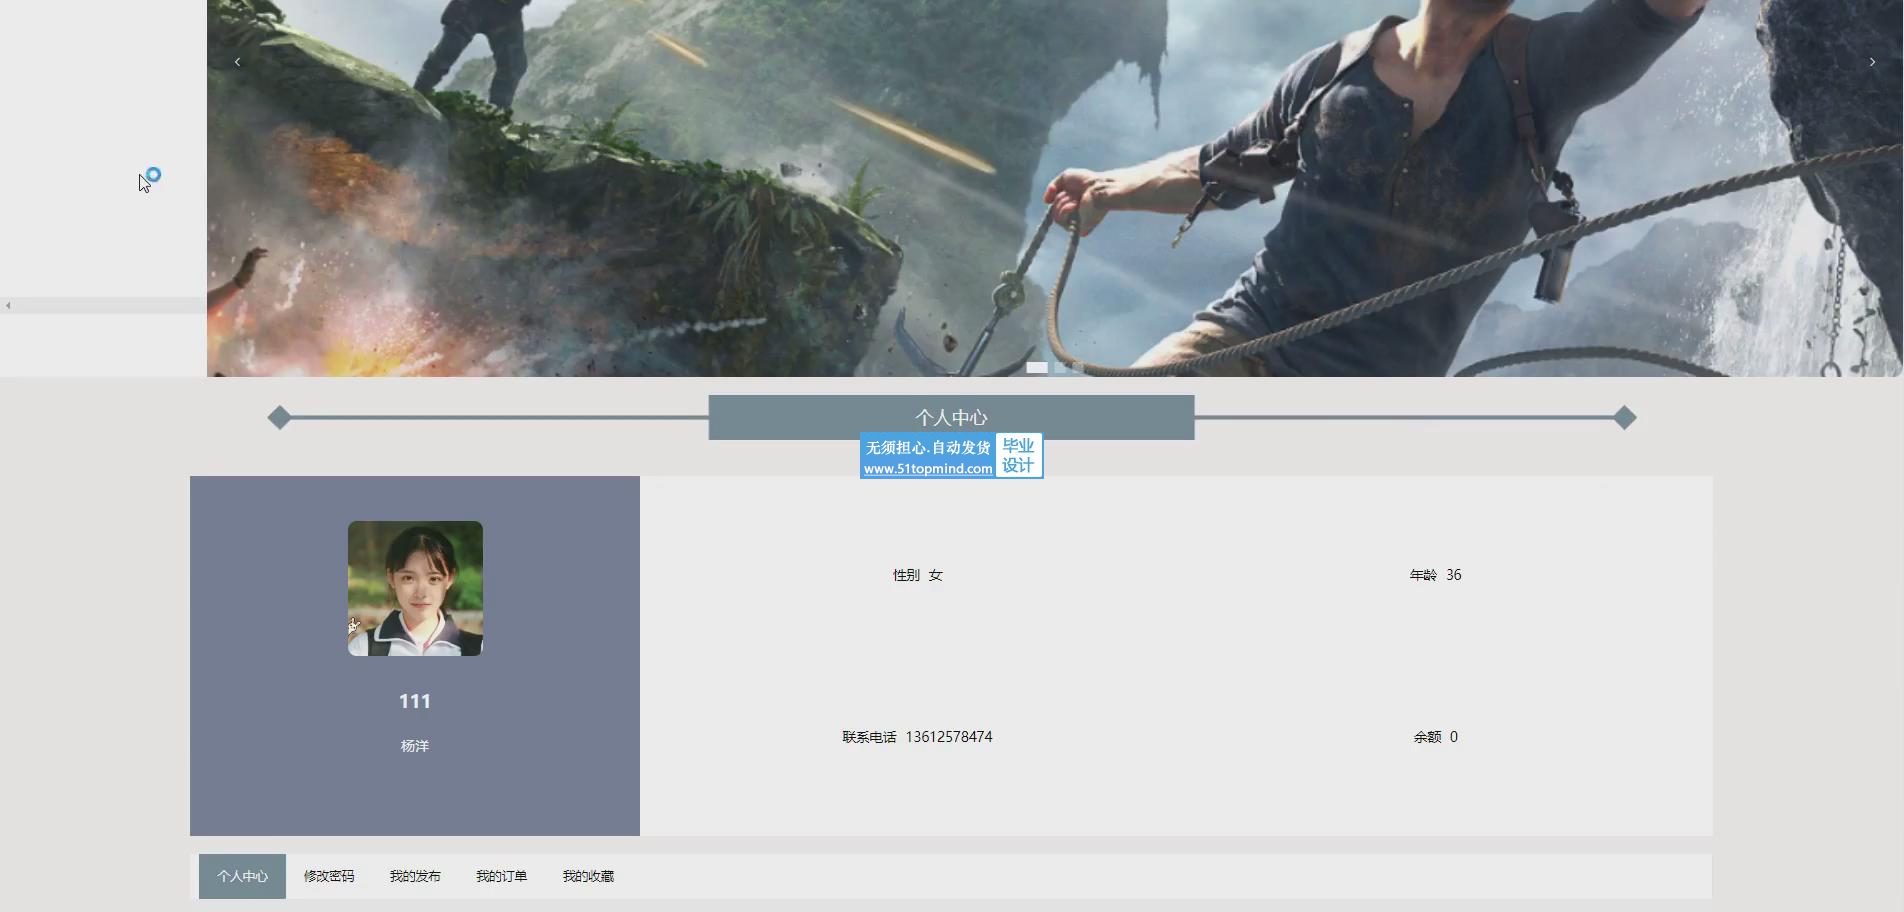This screenshot has width=1904, height=912.
Task: Open the 修改密码 tab
Action: (329, 876)
